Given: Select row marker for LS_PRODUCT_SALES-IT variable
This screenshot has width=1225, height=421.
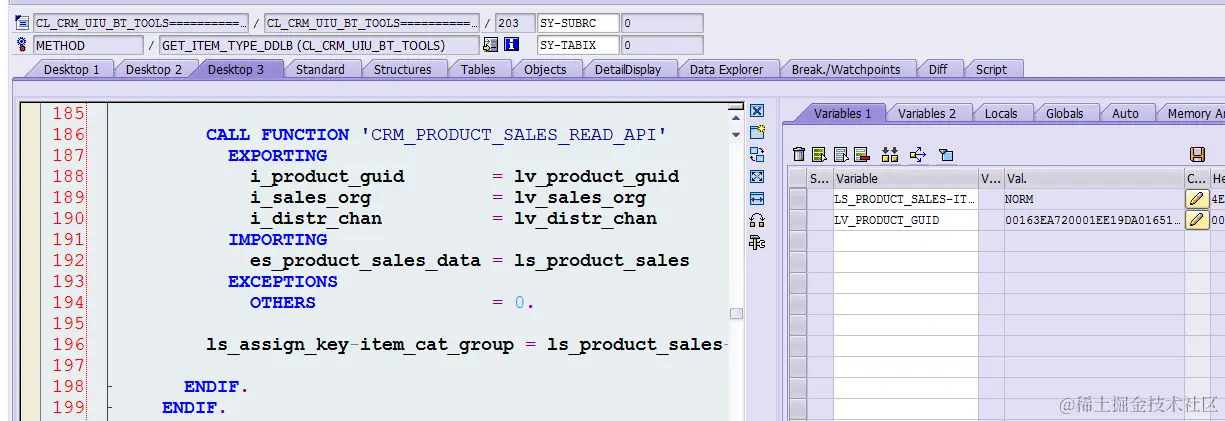Looking at the screenshot, I should (797, 199).
